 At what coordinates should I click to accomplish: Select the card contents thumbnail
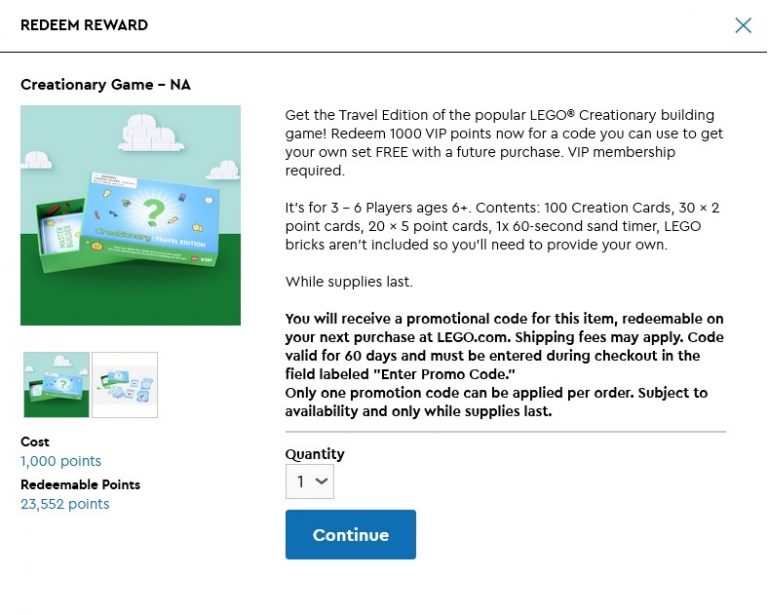click(x=125, y=385)
